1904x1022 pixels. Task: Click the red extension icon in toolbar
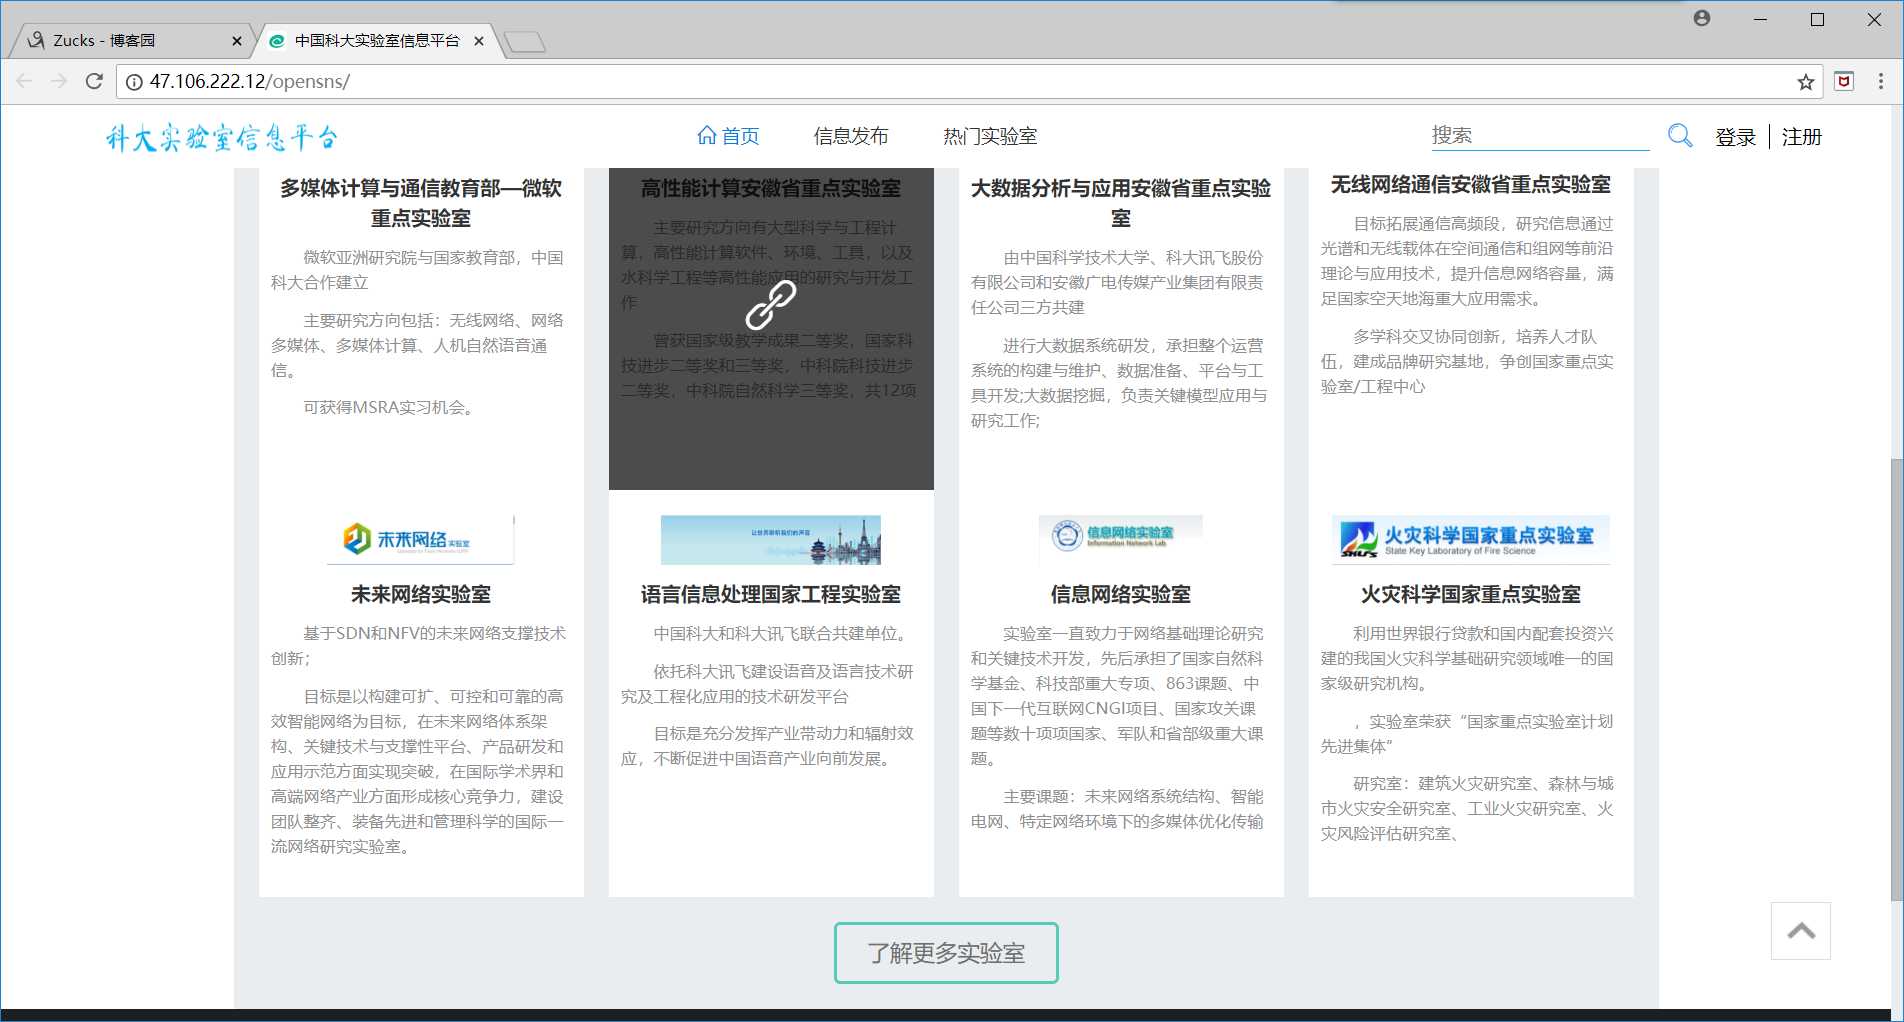(x=1844, y=82)
